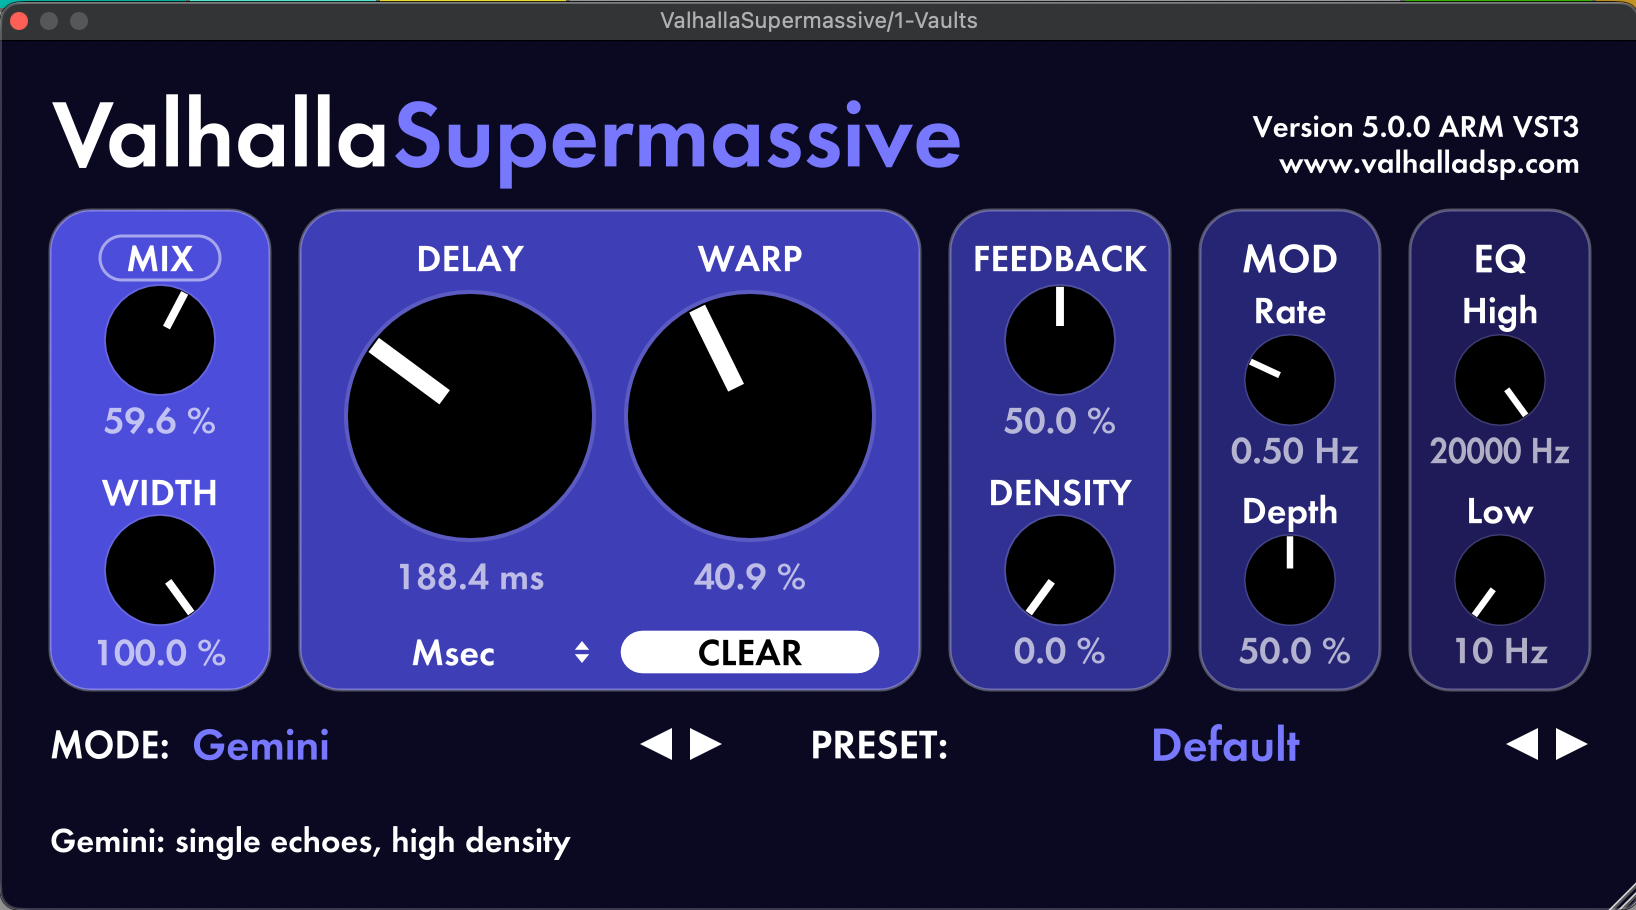Go to next mode with right arrow
Image resolution: width=1636 pixels, height=910 pixels.
(706, 744)
